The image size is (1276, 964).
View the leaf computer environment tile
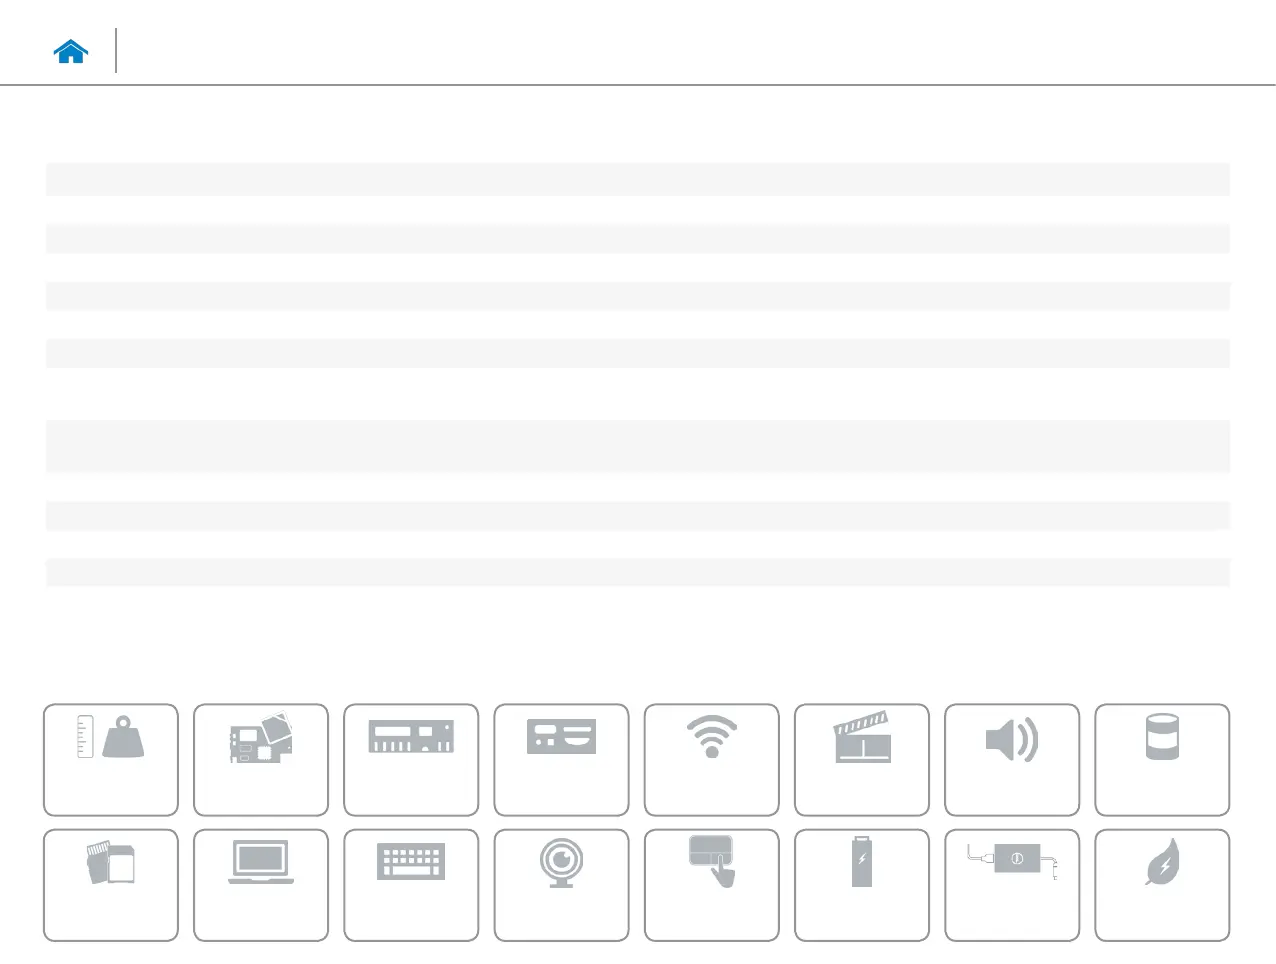pyautogui.click(x=1162, y=885)
